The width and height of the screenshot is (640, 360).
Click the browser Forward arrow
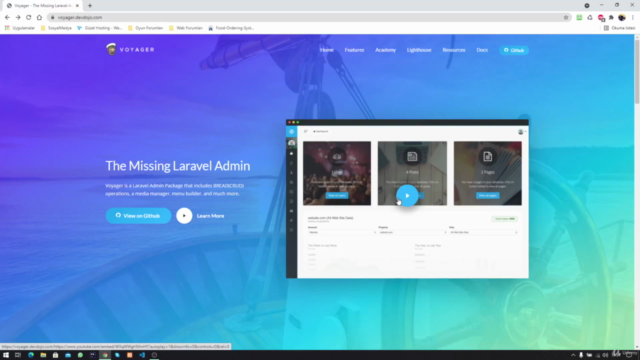pyautogui.click(x=18, y=18)
